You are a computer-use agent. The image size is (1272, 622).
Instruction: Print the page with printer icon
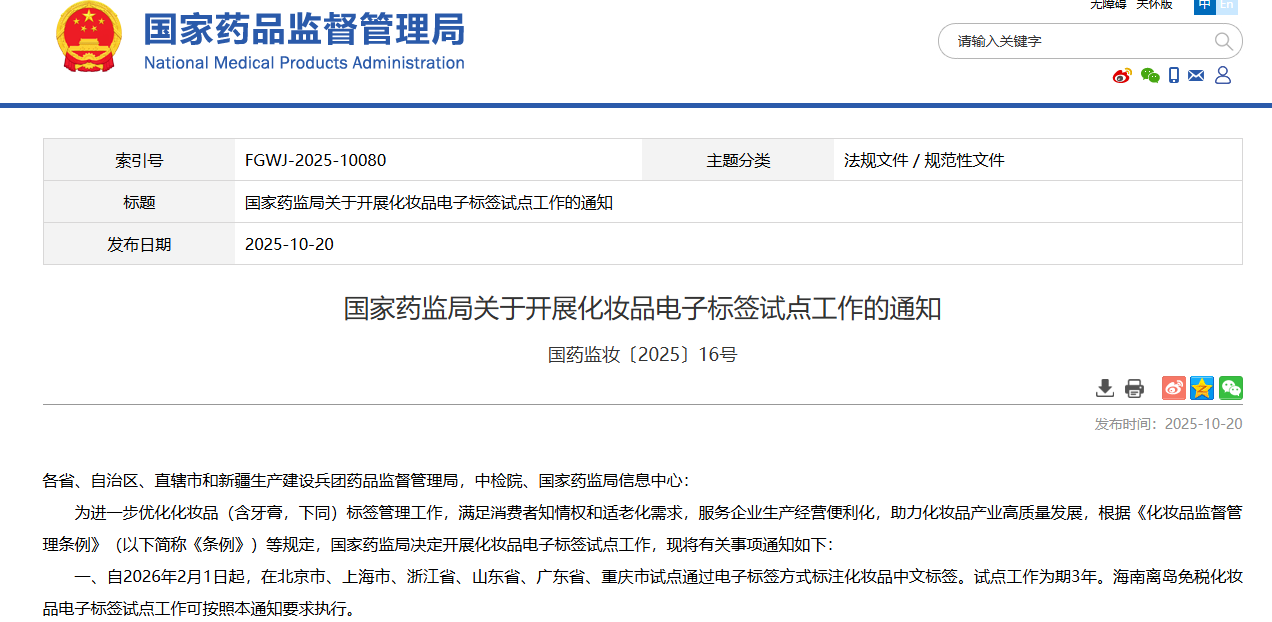1134,388
